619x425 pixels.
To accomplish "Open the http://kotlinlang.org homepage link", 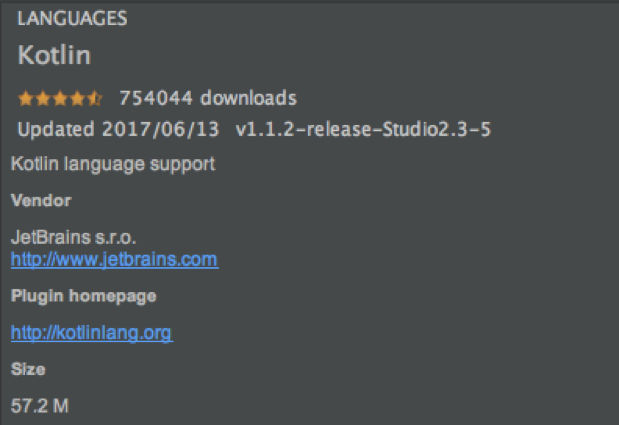I will click(x=91, y=333).
